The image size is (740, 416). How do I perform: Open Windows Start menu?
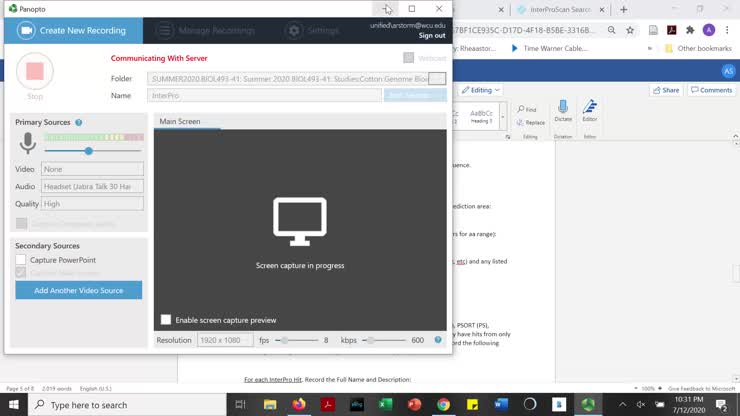click(14, 405)
